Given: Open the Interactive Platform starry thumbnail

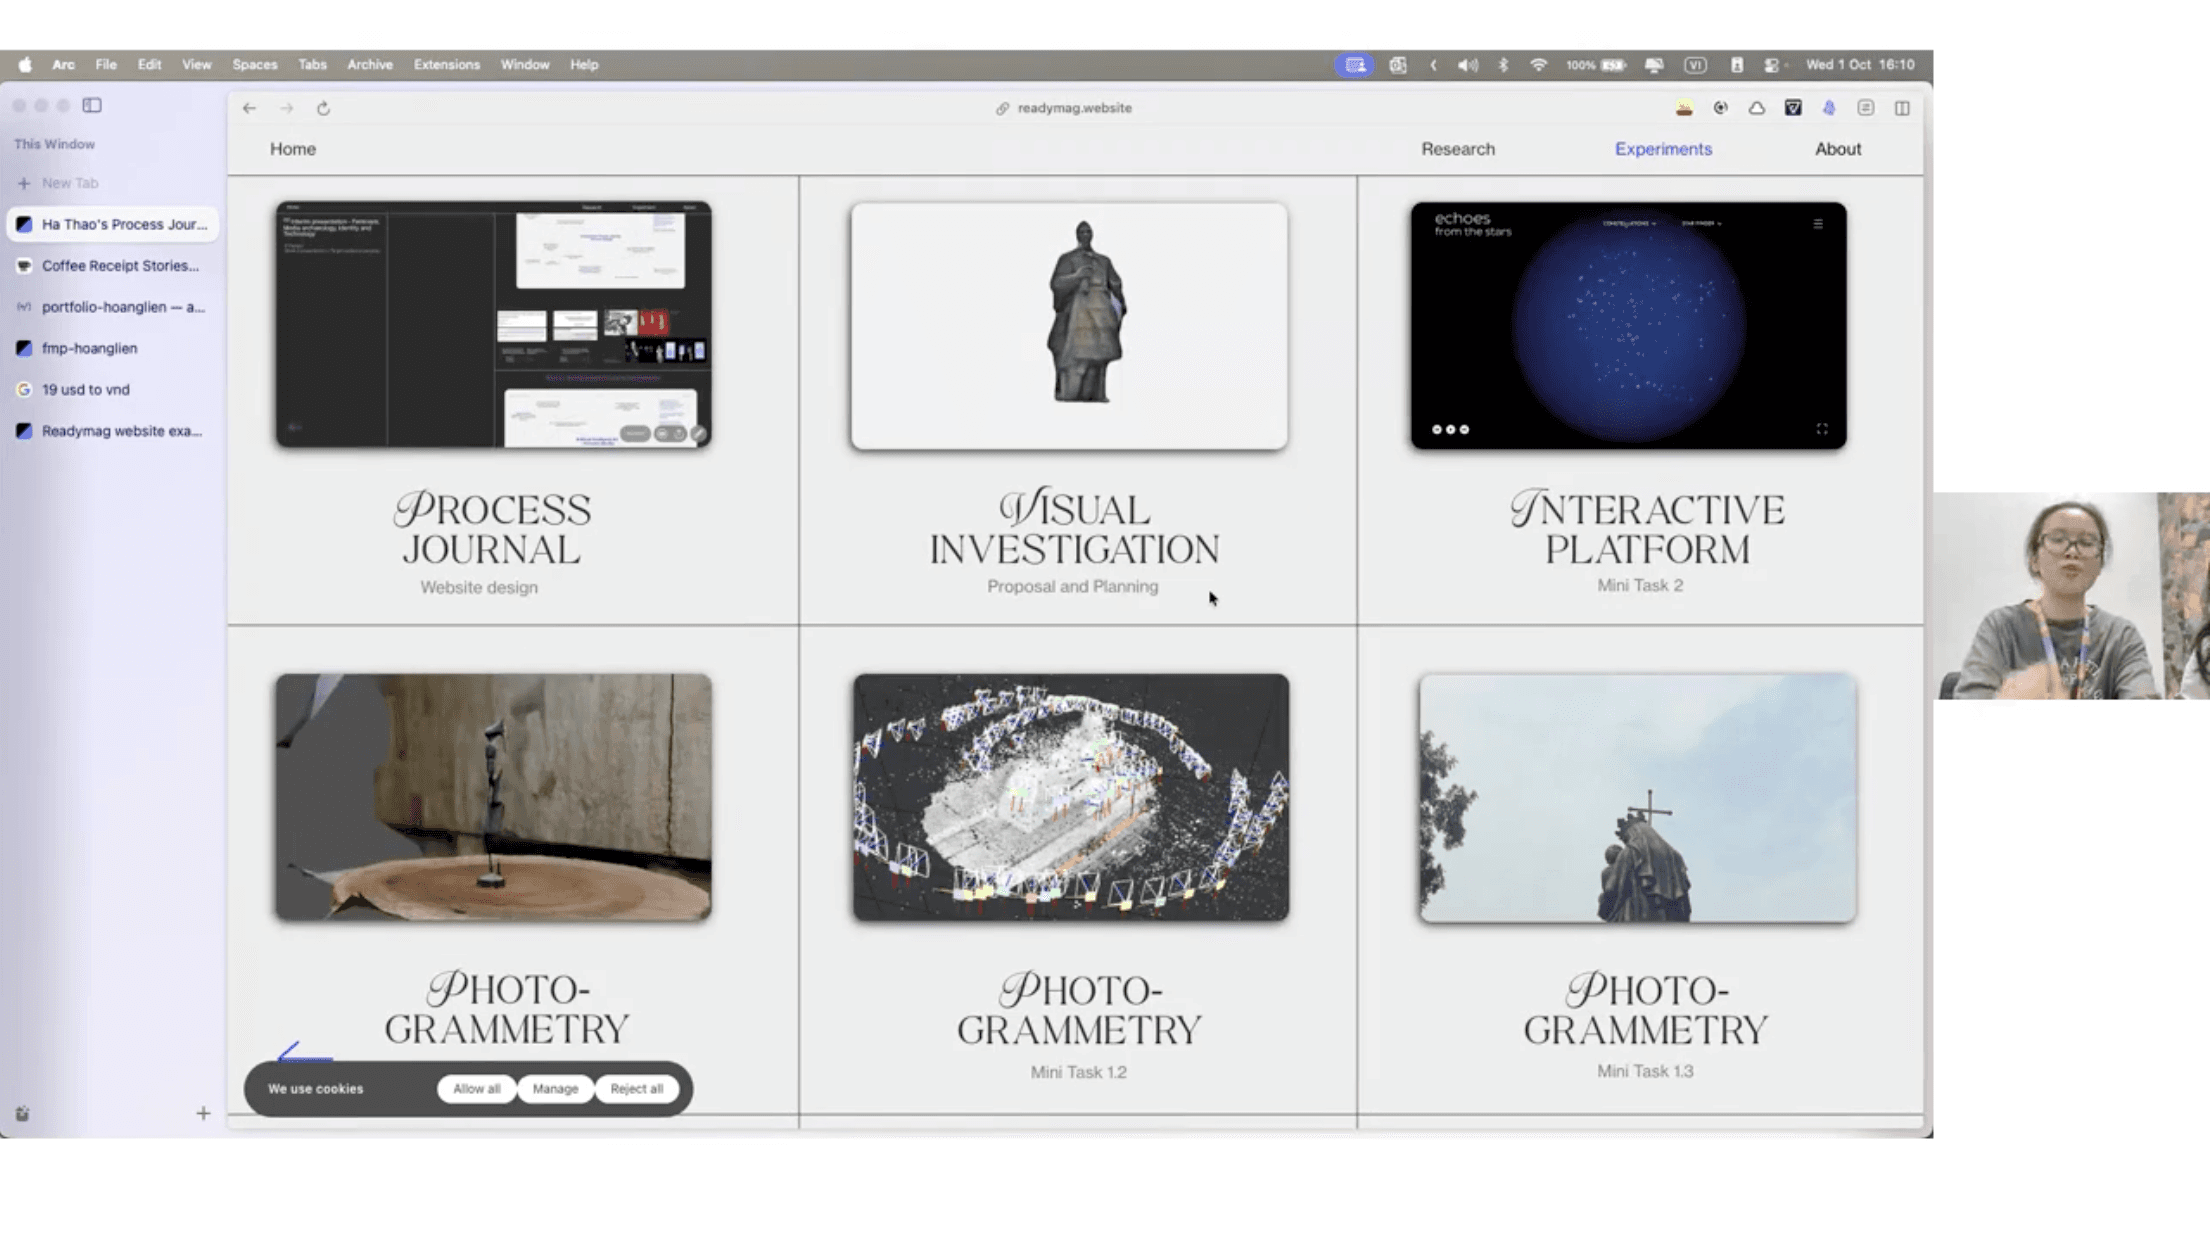Looking at the screenshot, I should 1628,326.
